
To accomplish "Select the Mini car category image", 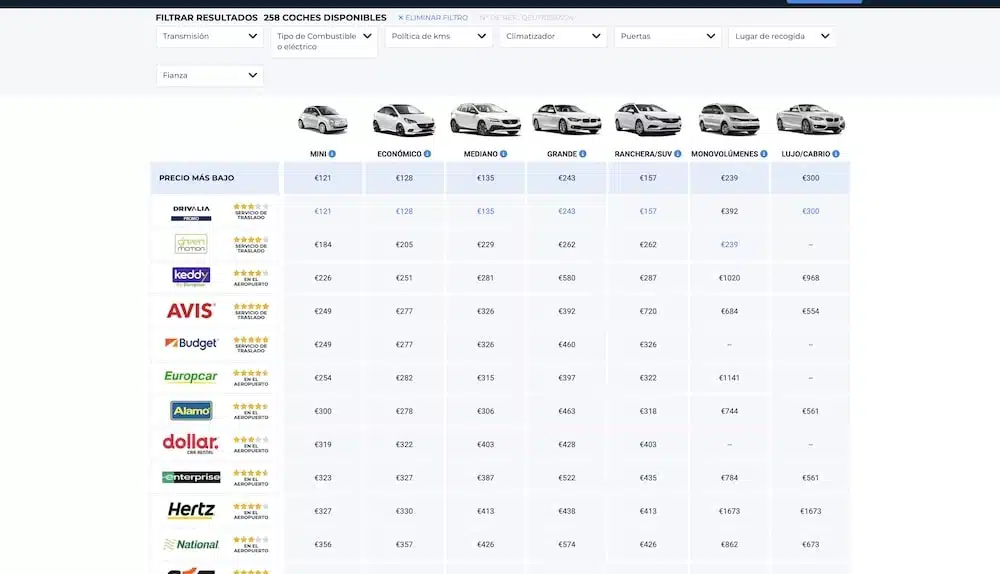I will (x=323, y=119).
